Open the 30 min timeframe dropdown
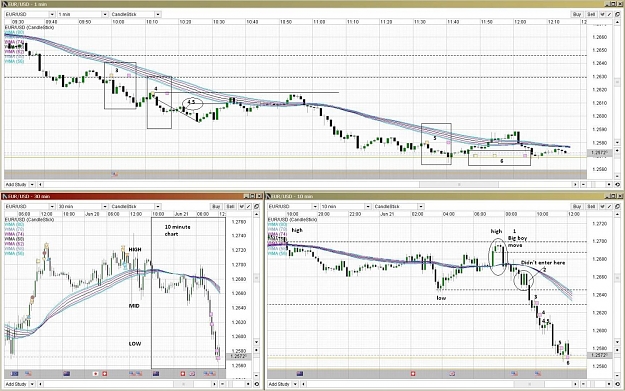 [83, 206]
